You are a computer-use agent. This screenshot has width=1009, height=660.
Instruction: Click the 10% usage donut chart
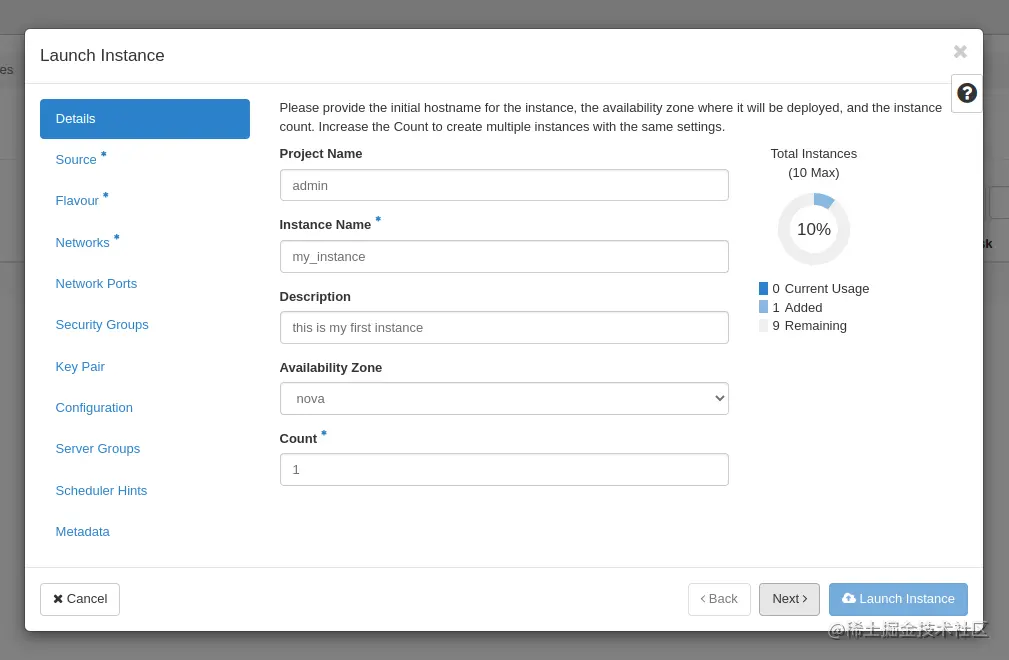point(813,229)
